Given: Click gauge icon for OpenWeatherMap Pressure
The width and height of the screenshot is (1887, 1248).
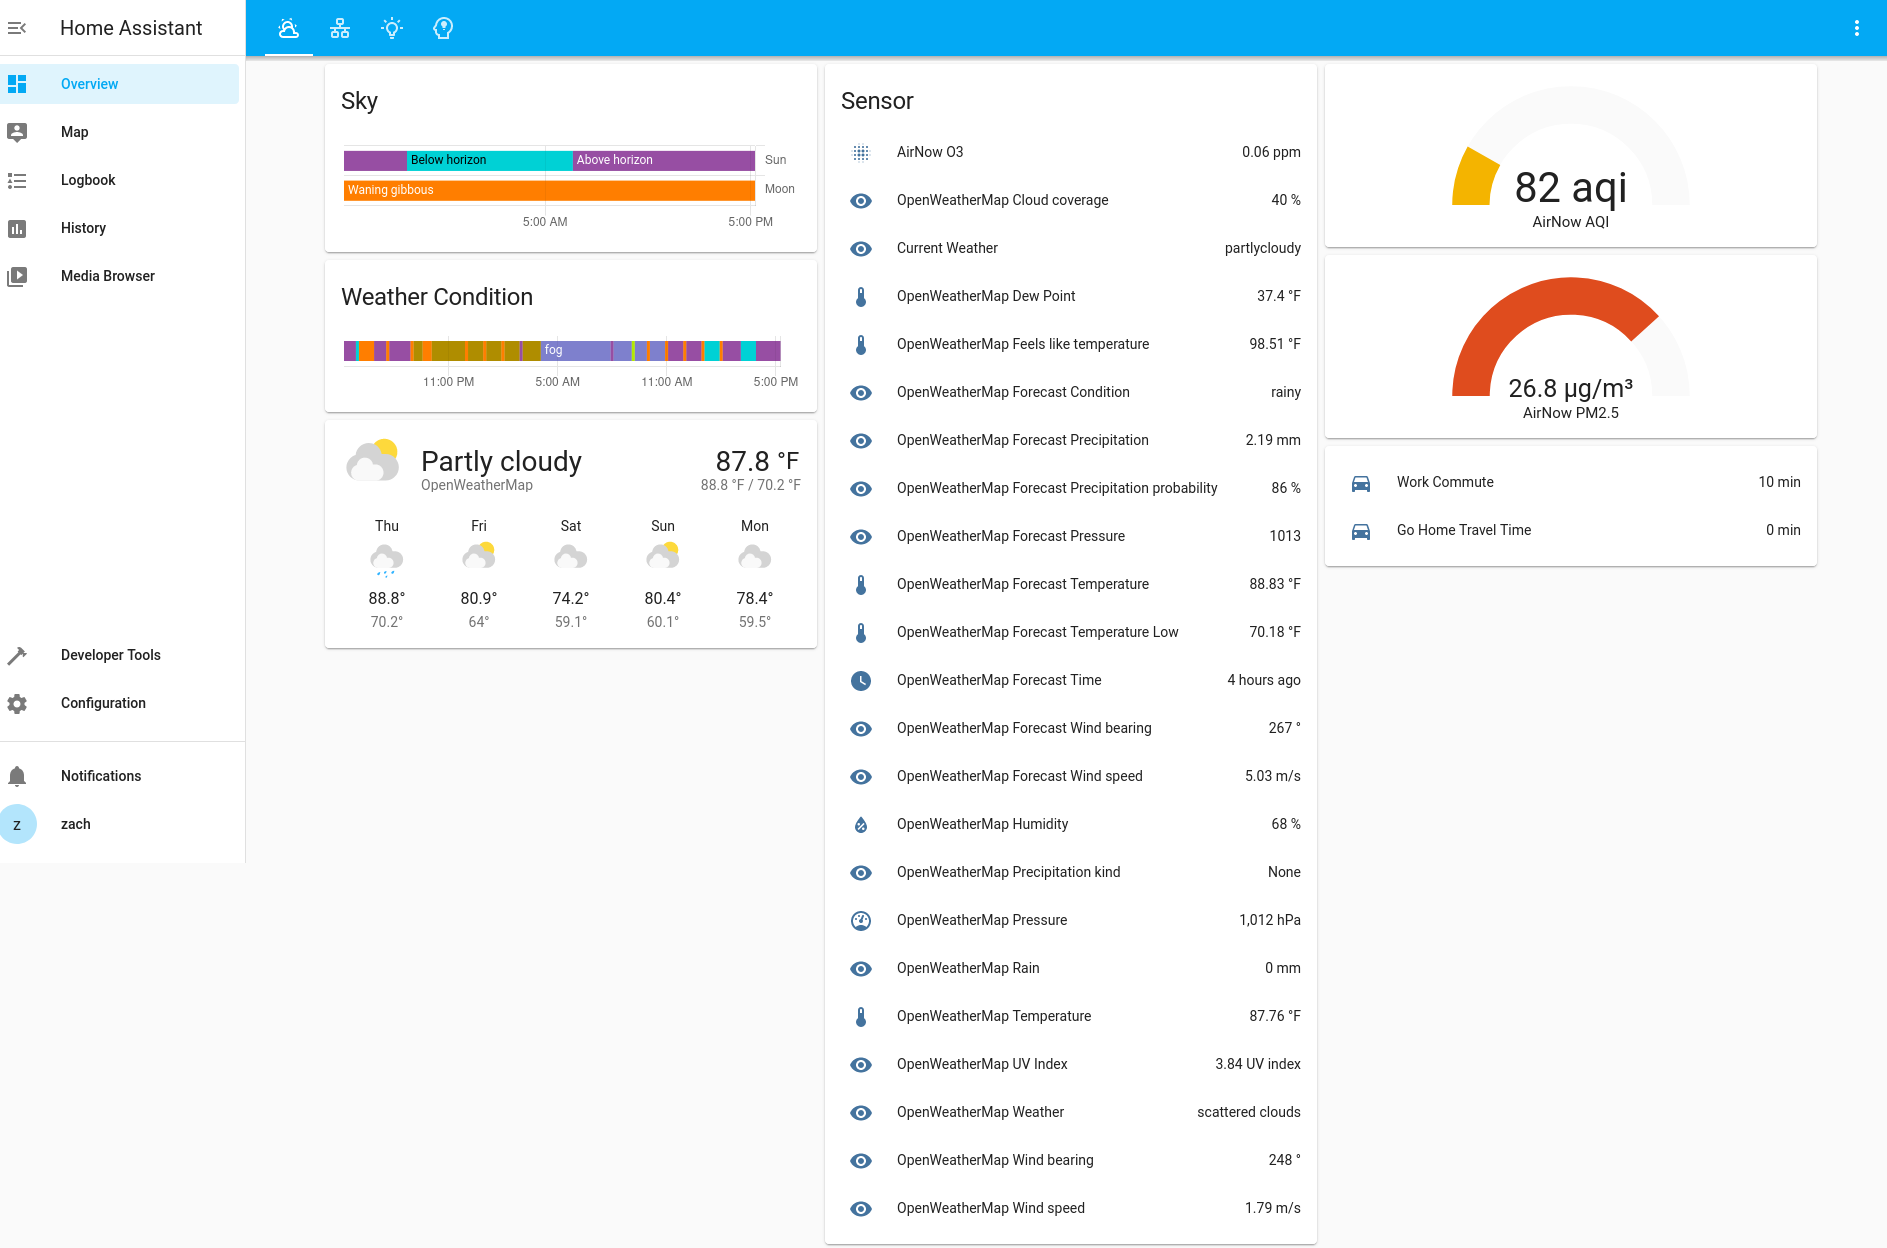Looking at the screenshot, I should (x=861, y=920).
